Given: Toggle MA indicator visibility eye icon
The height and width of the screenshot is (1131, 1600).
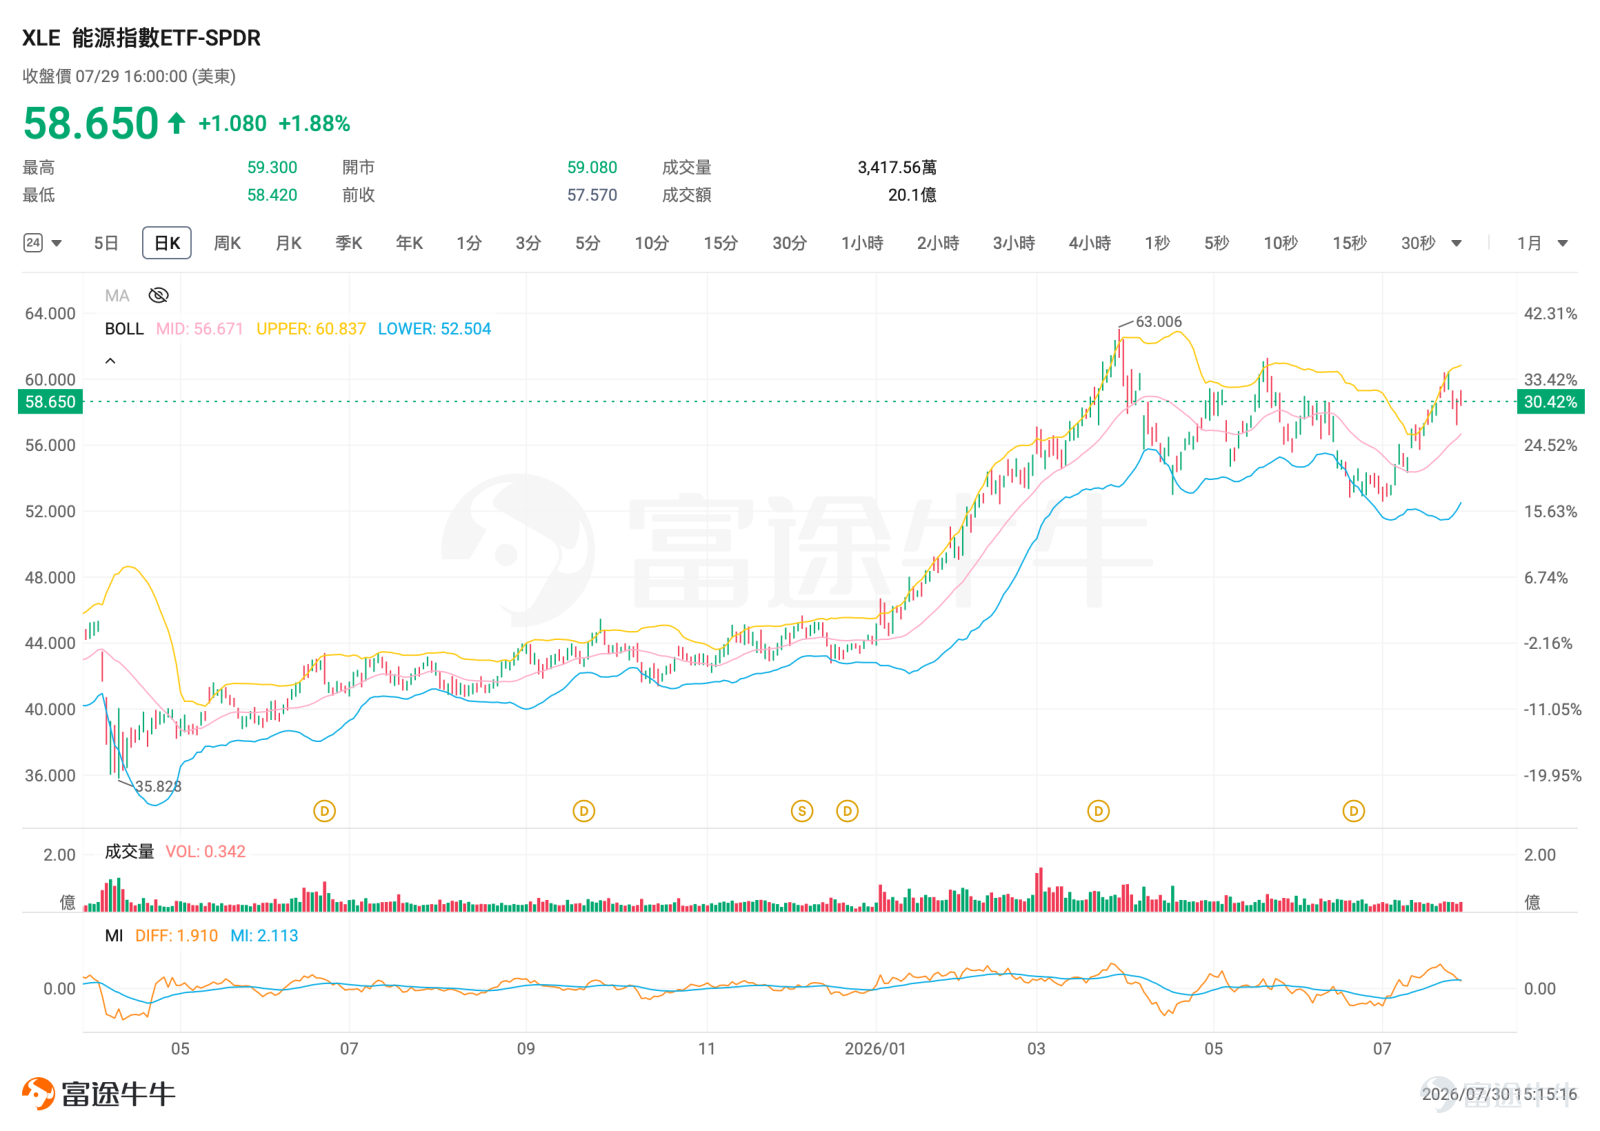Looking at the screenshot, I should [158, 295].
